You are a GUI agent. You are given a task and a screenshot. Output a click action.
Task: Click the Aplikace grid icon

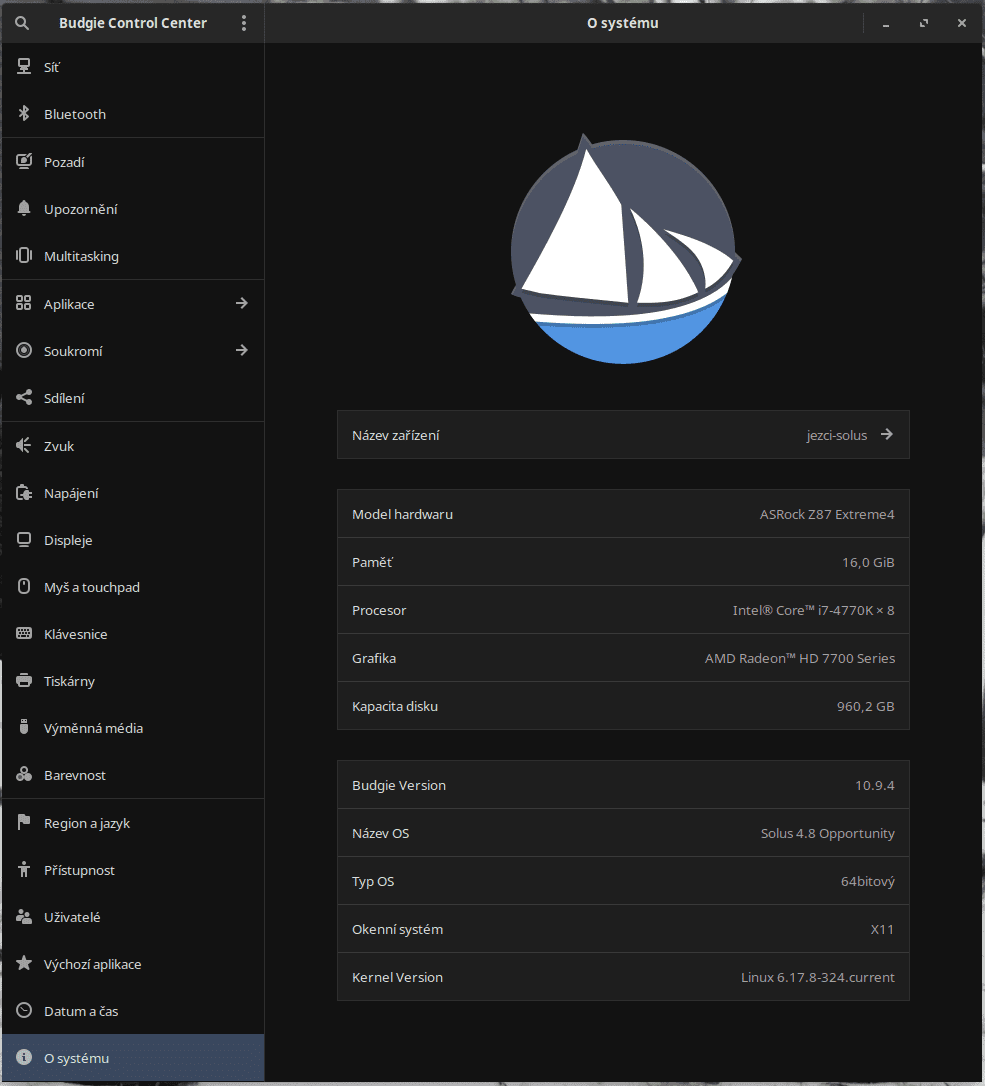[24, 303]
